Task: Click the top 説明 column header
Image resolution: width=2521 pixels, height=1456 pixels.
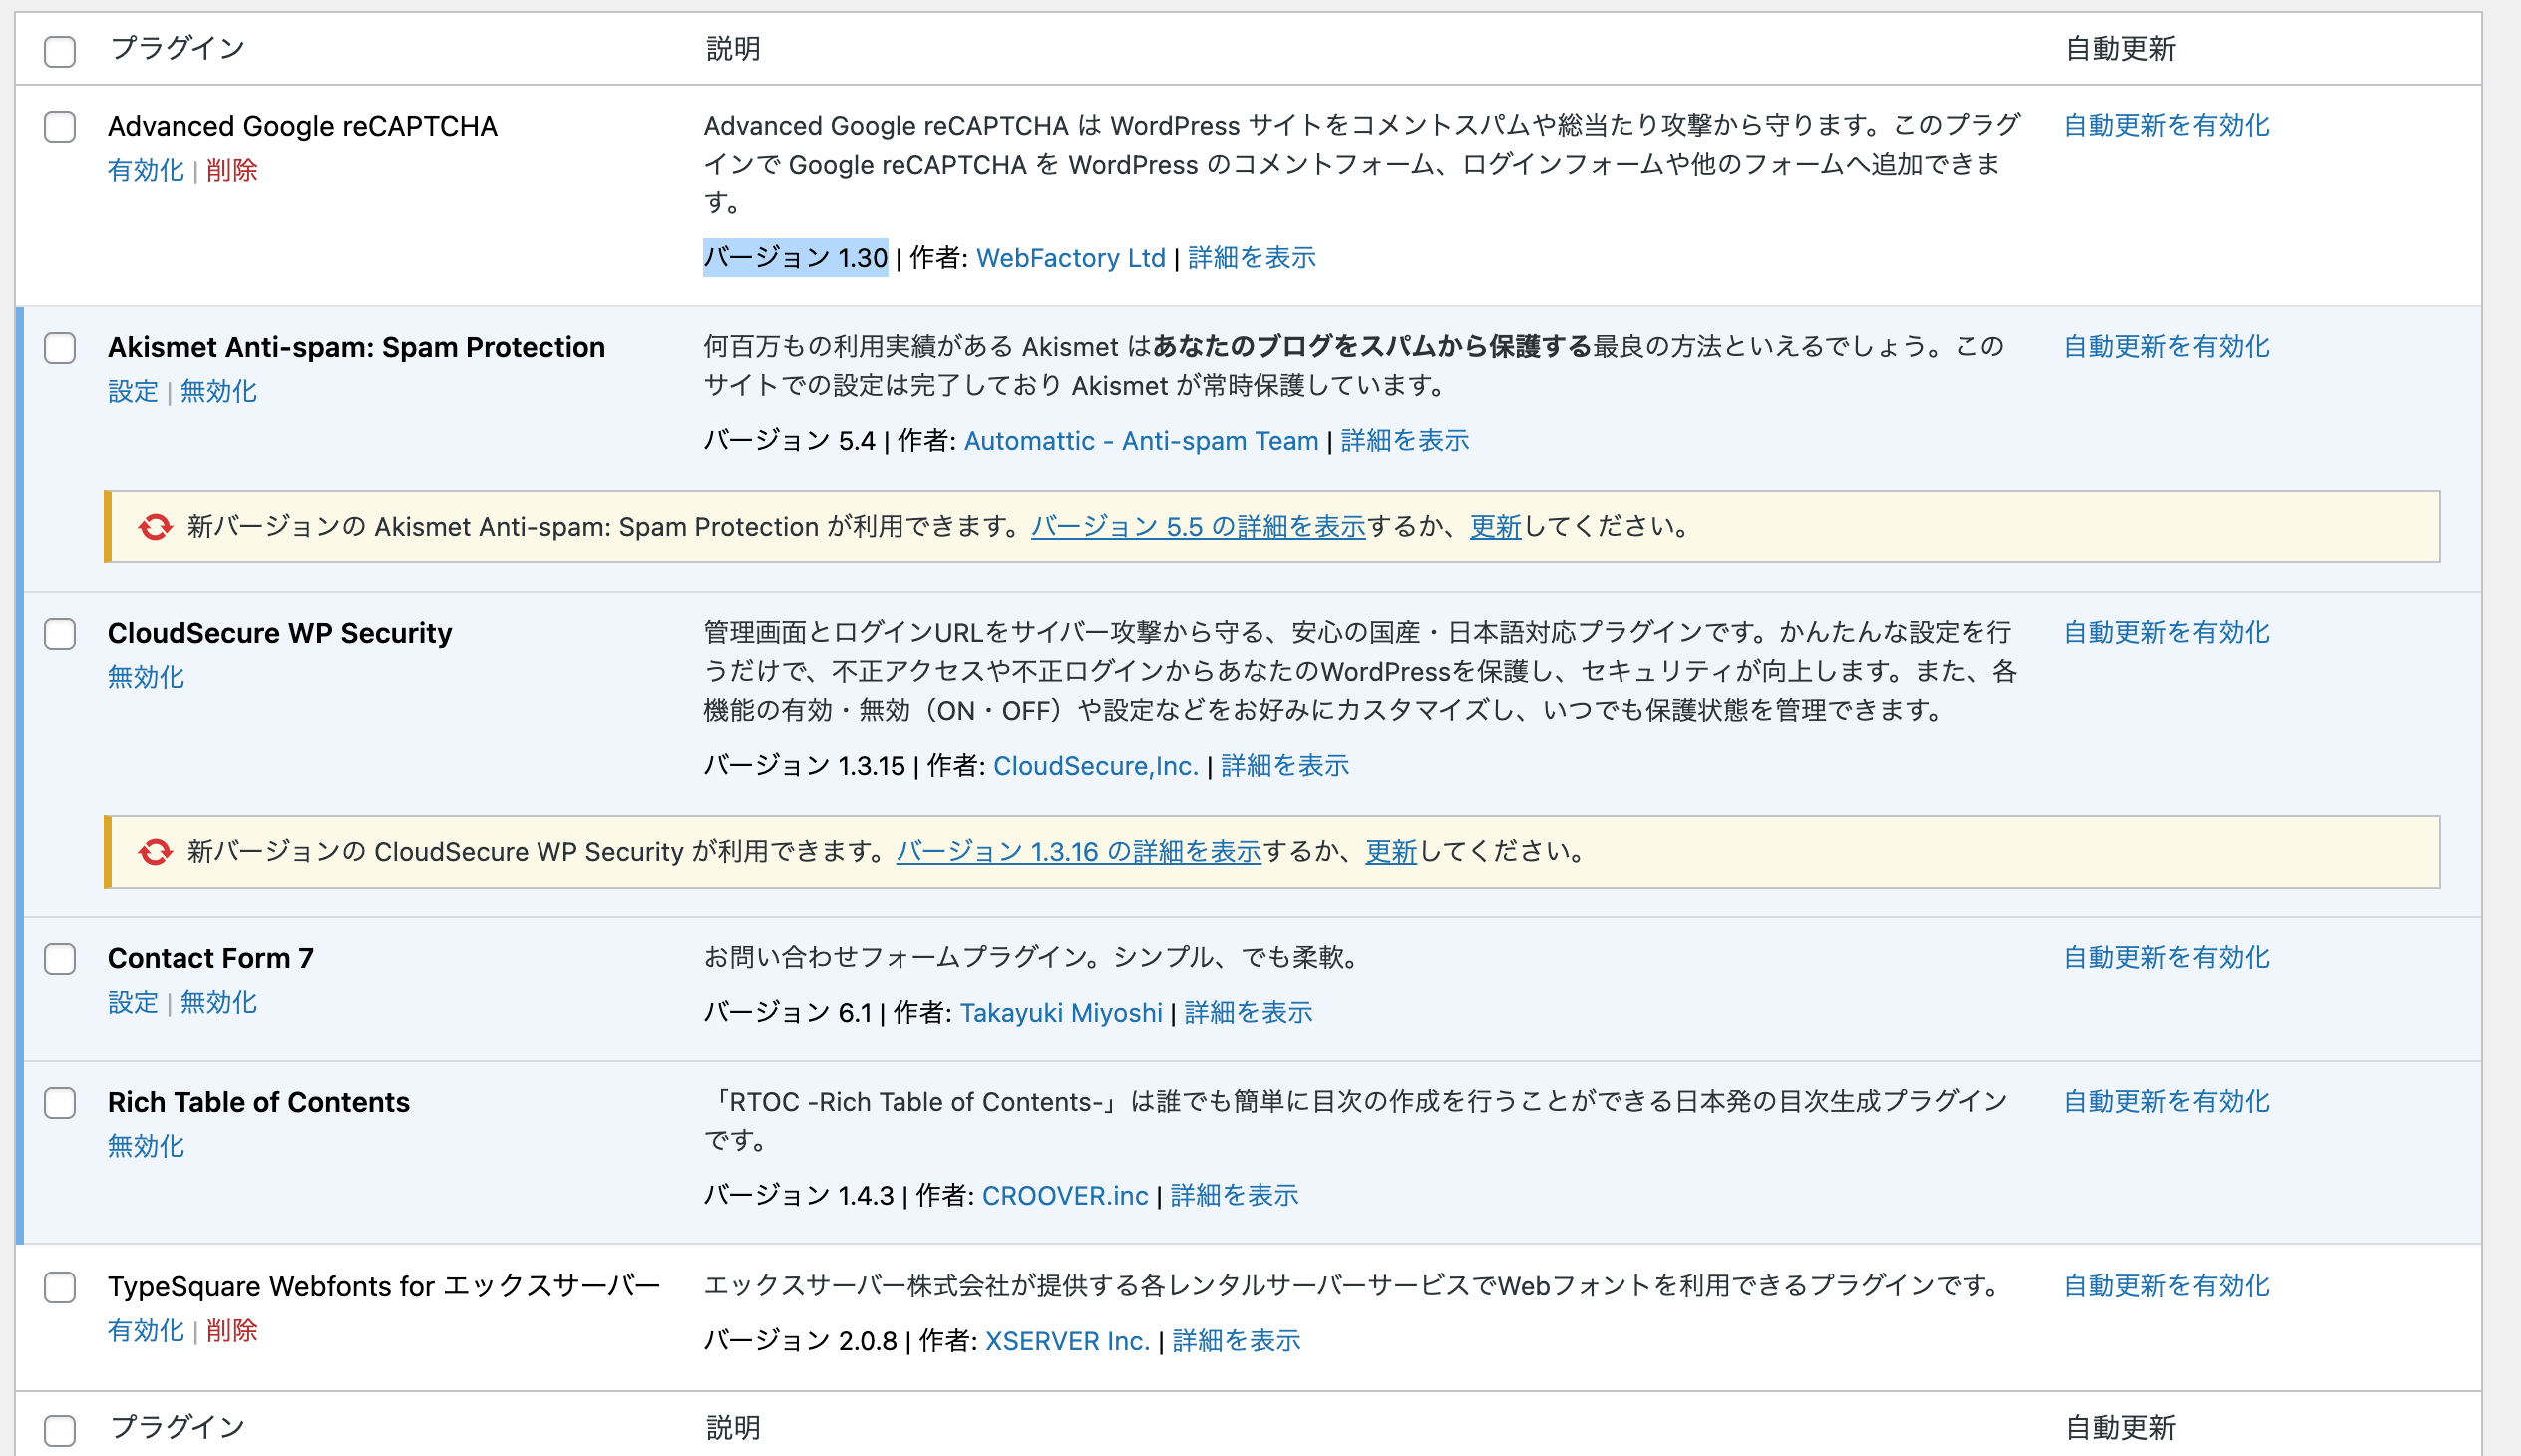Action: 733,48
